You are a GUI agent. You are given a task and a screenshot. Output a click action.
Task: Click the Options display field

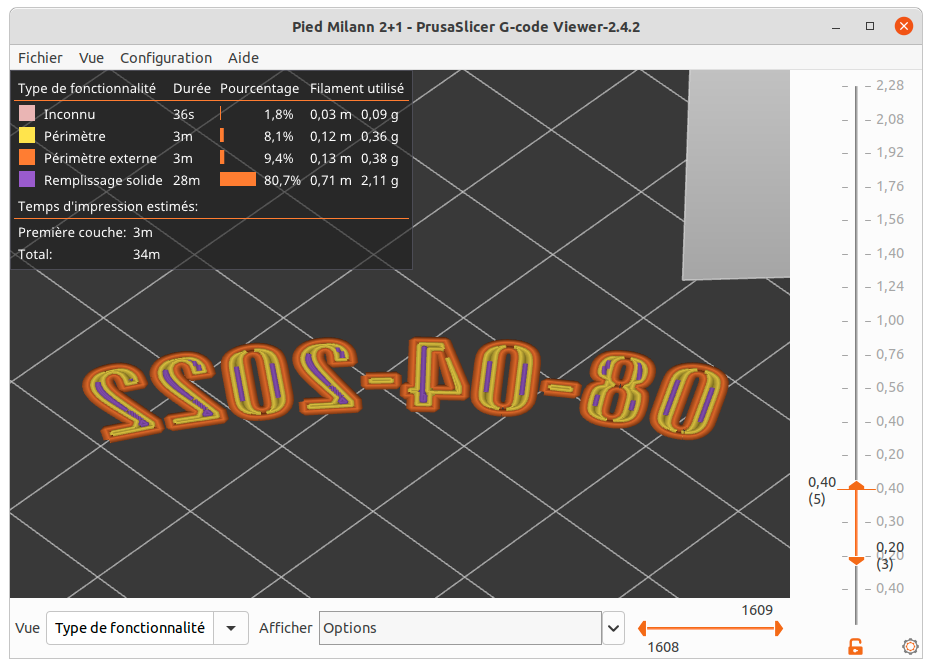(460, 628)
